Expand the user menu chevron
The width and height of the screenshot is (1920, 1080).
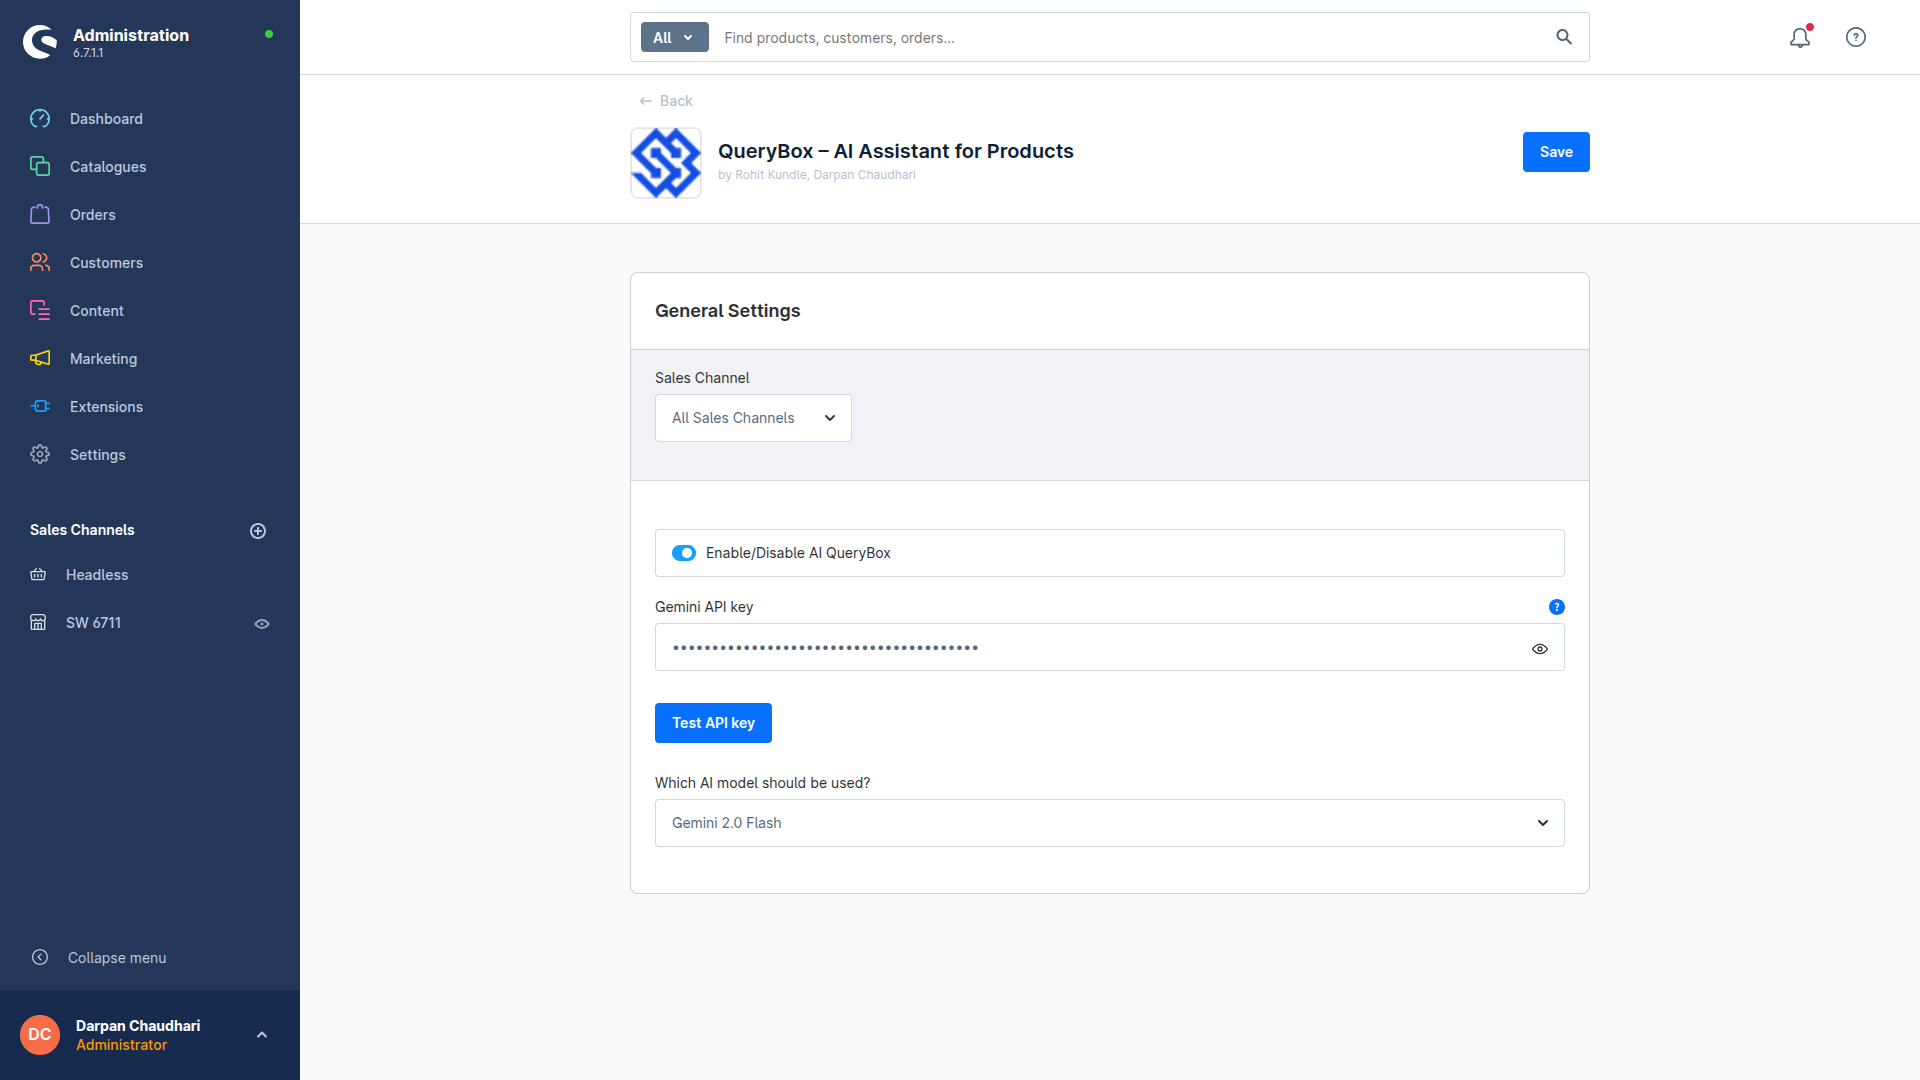pos(262,1035)
